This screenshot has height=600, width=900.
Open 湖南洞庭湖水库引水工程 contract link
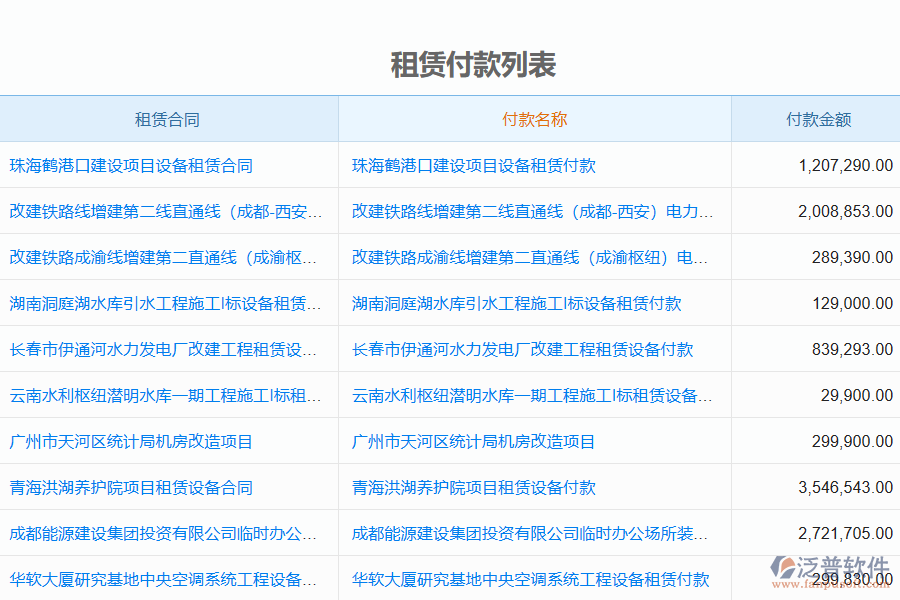(x=168, y=303)
